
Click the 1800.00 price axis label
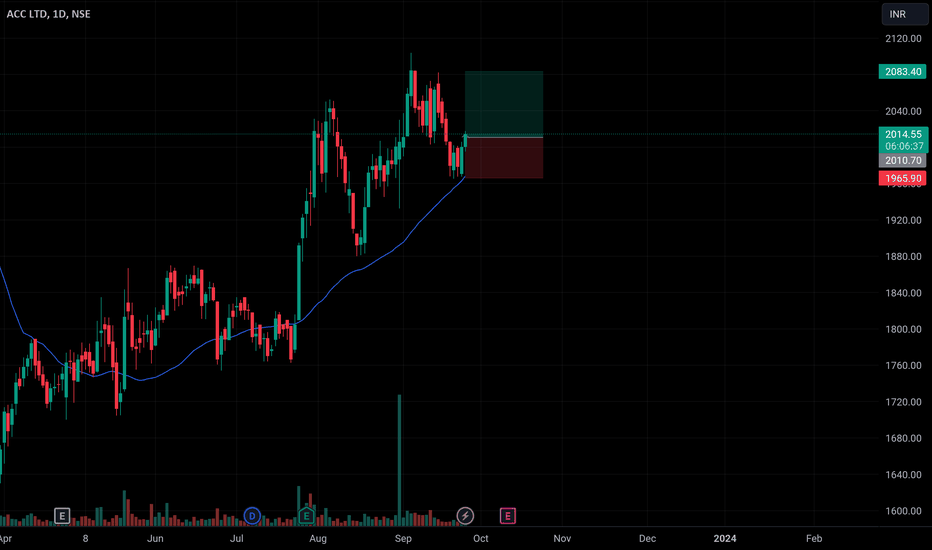pyautogui.click(x=903, y=329)
